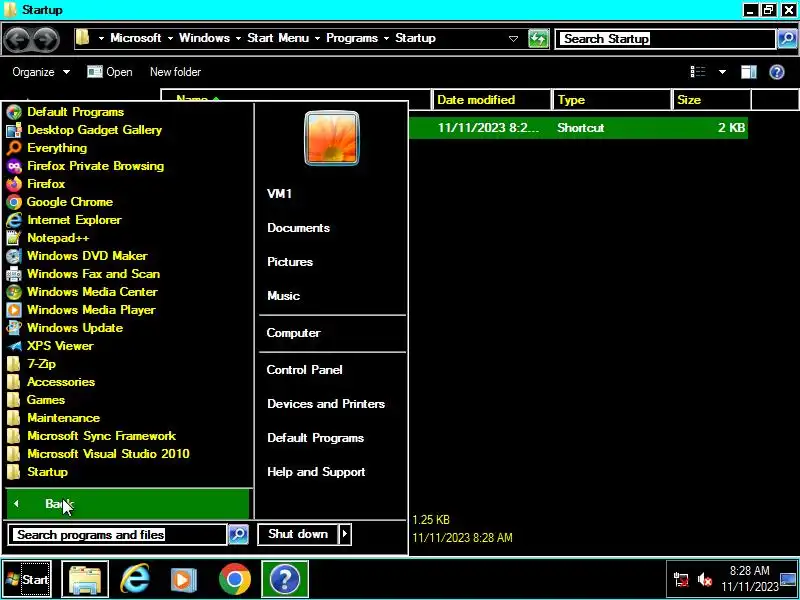
Task: Click the Explorer help question mark icon
Action: 777,72
